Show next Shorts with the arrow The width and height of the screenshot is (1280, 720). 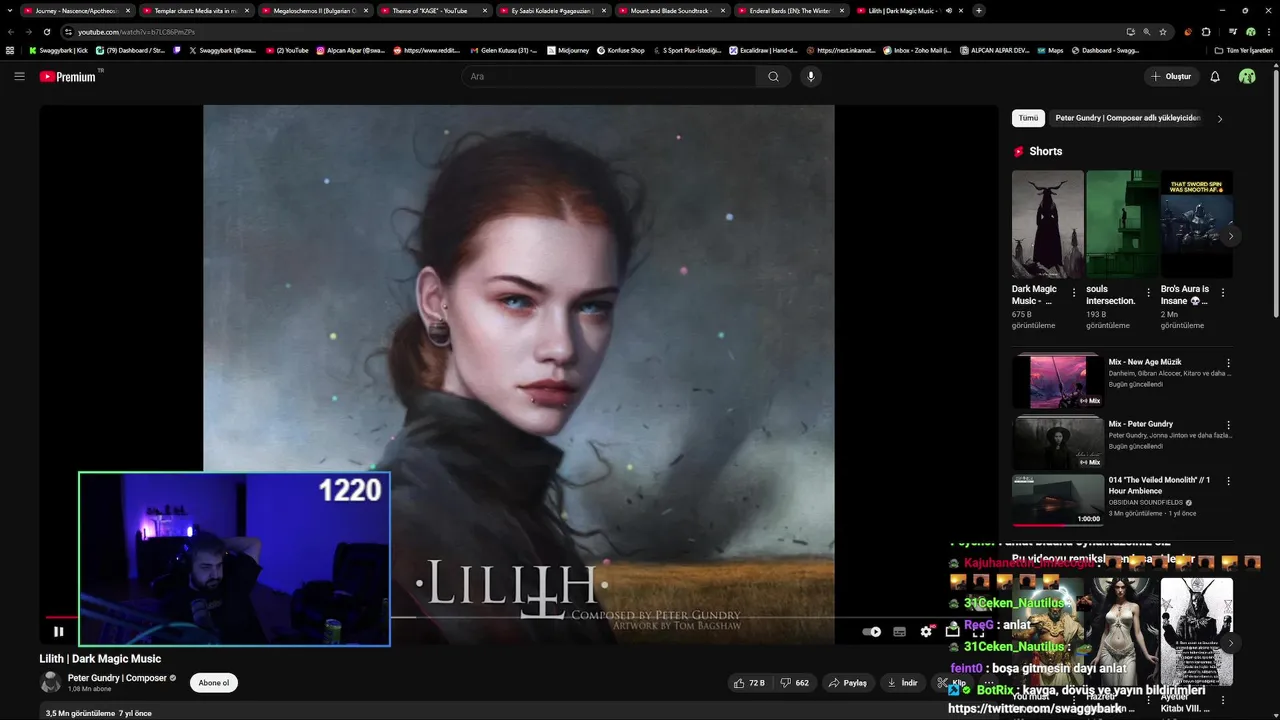coord(1231,236)
